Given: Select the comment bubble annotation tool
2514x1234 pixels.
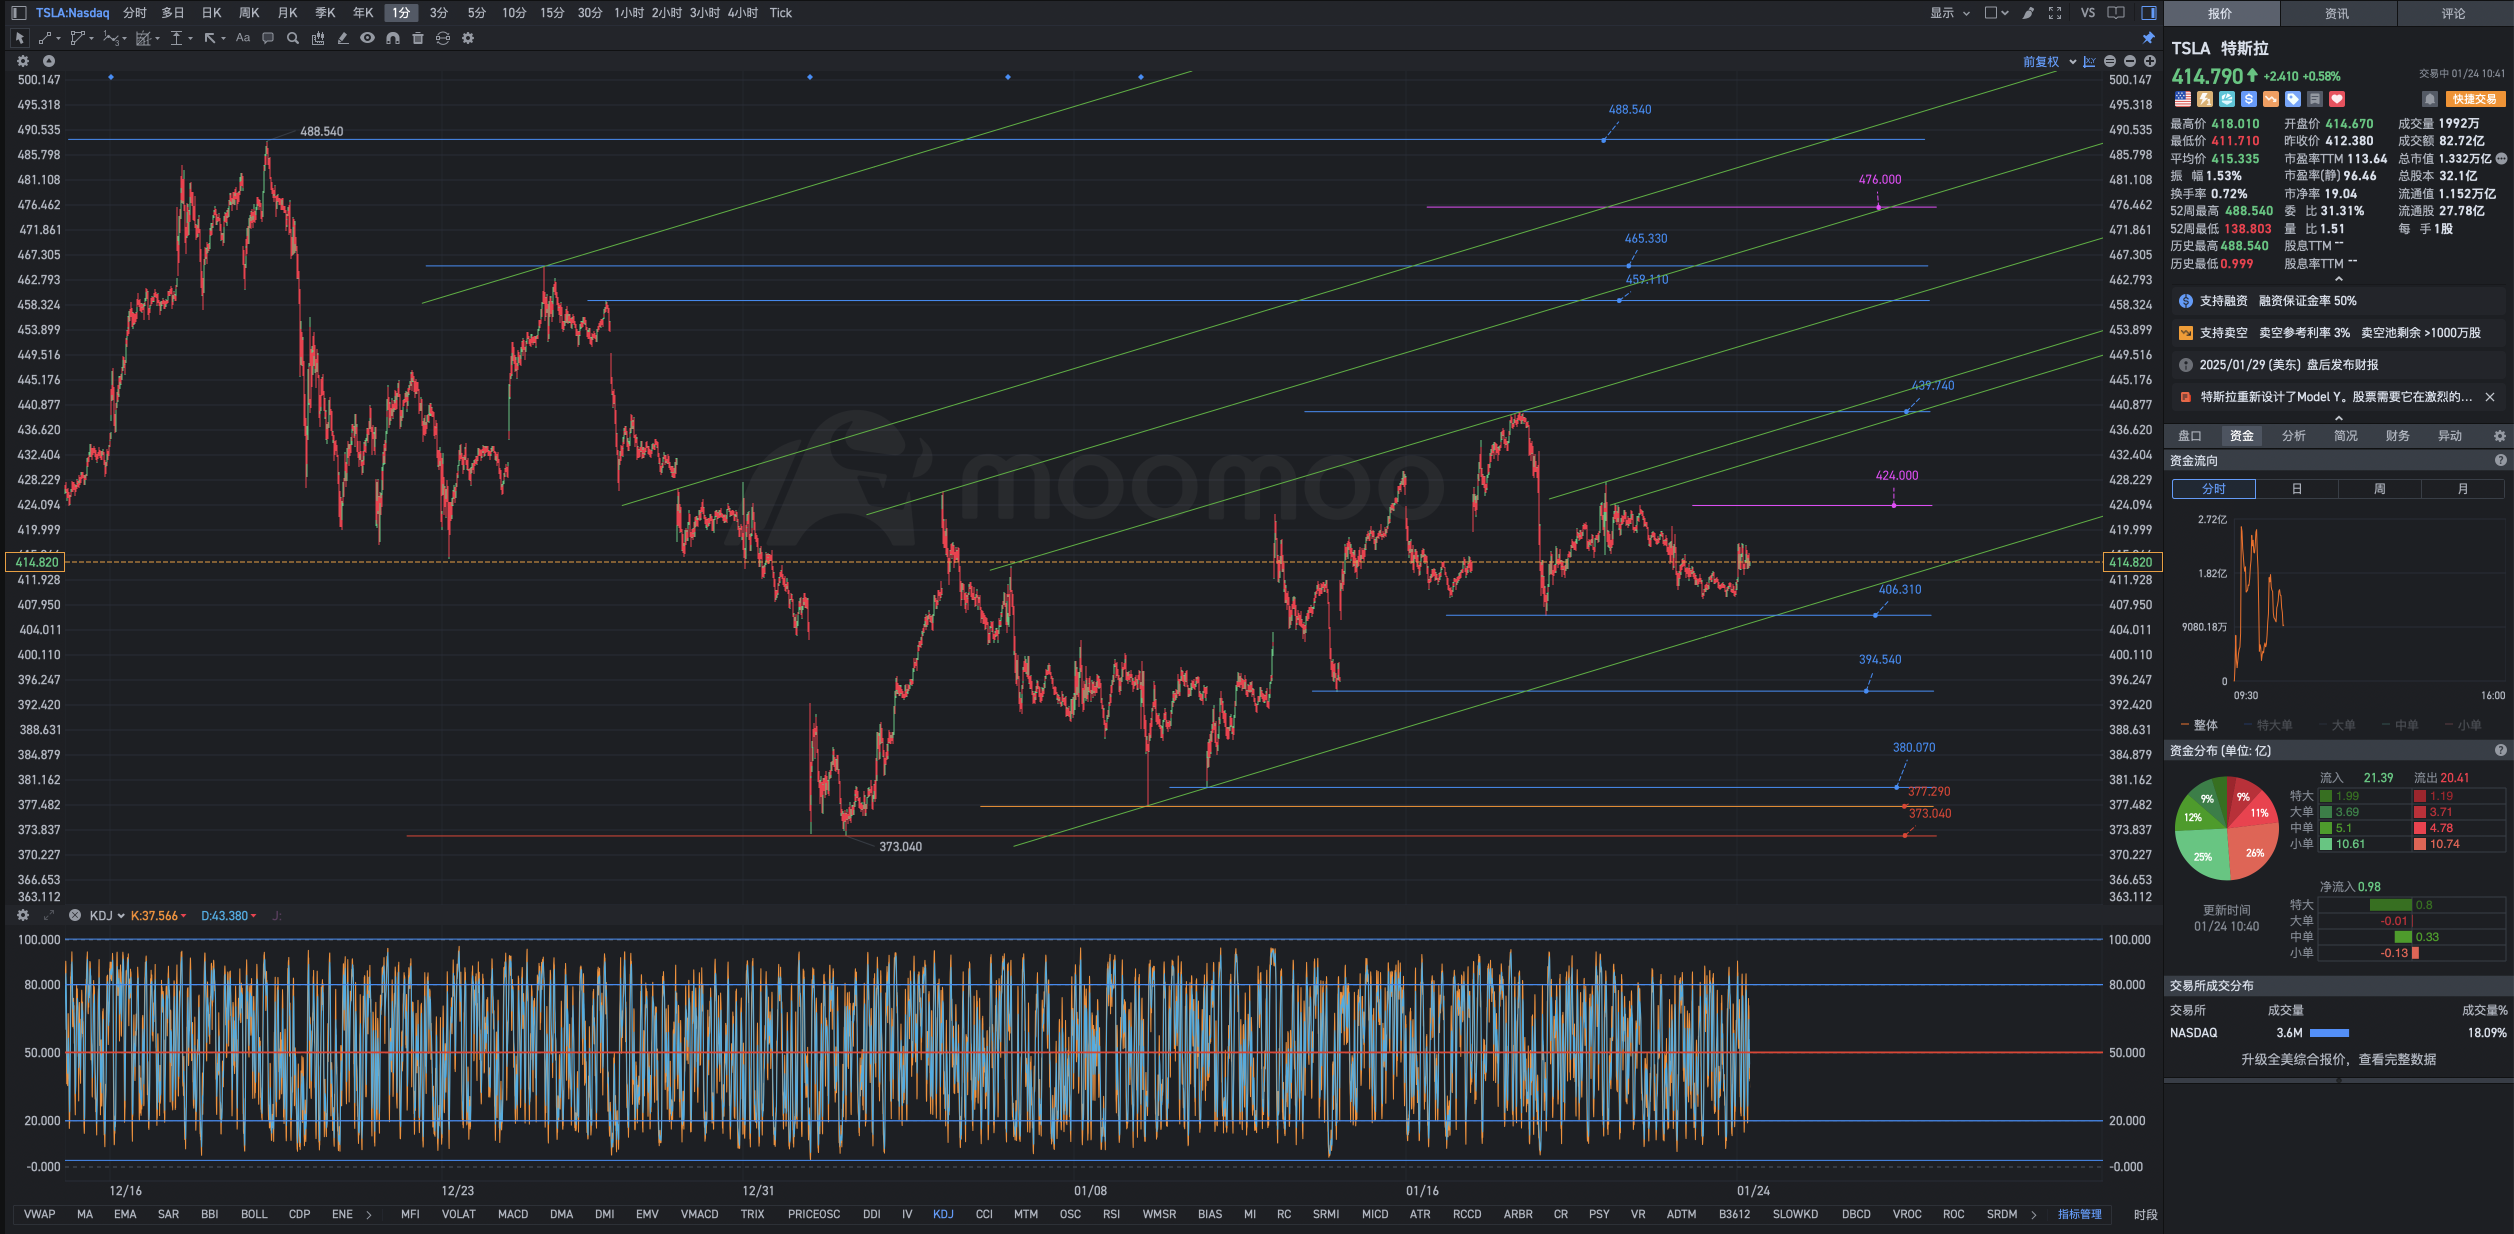Looking at the screenshot, I should click(268, 38).
